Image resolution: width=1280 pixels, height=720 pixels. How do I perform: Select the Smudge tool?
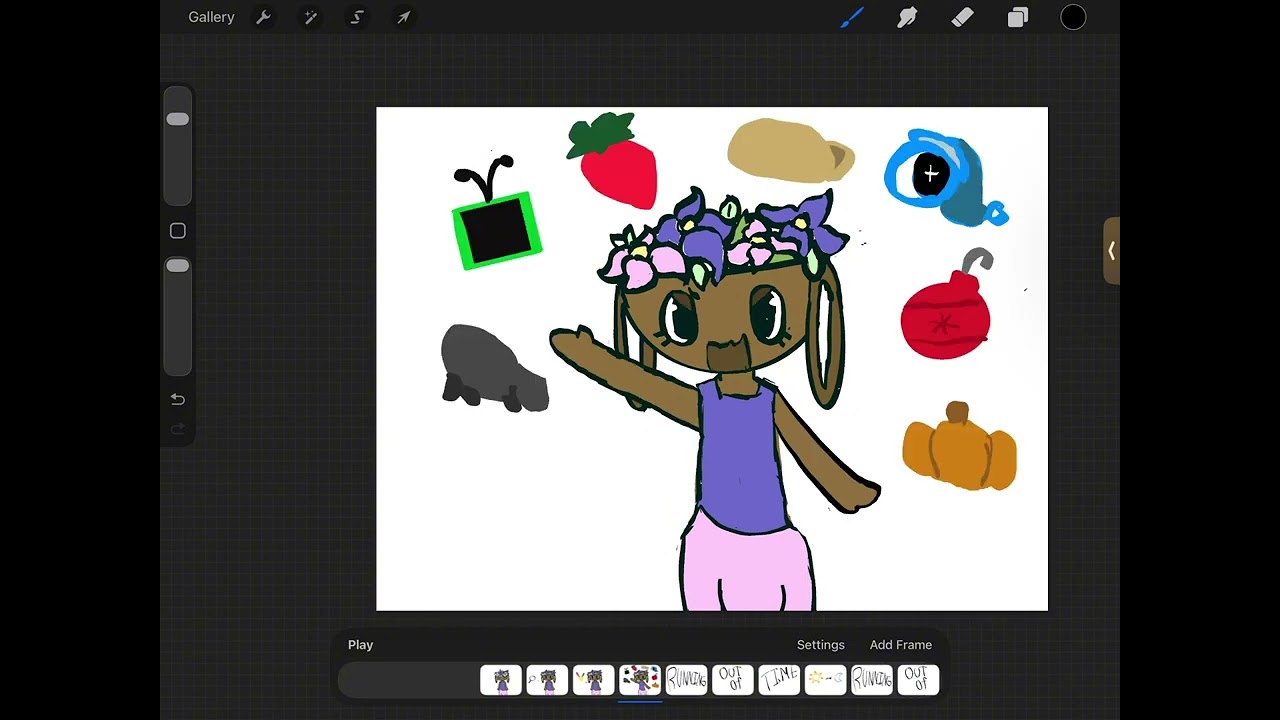point(908,17)
